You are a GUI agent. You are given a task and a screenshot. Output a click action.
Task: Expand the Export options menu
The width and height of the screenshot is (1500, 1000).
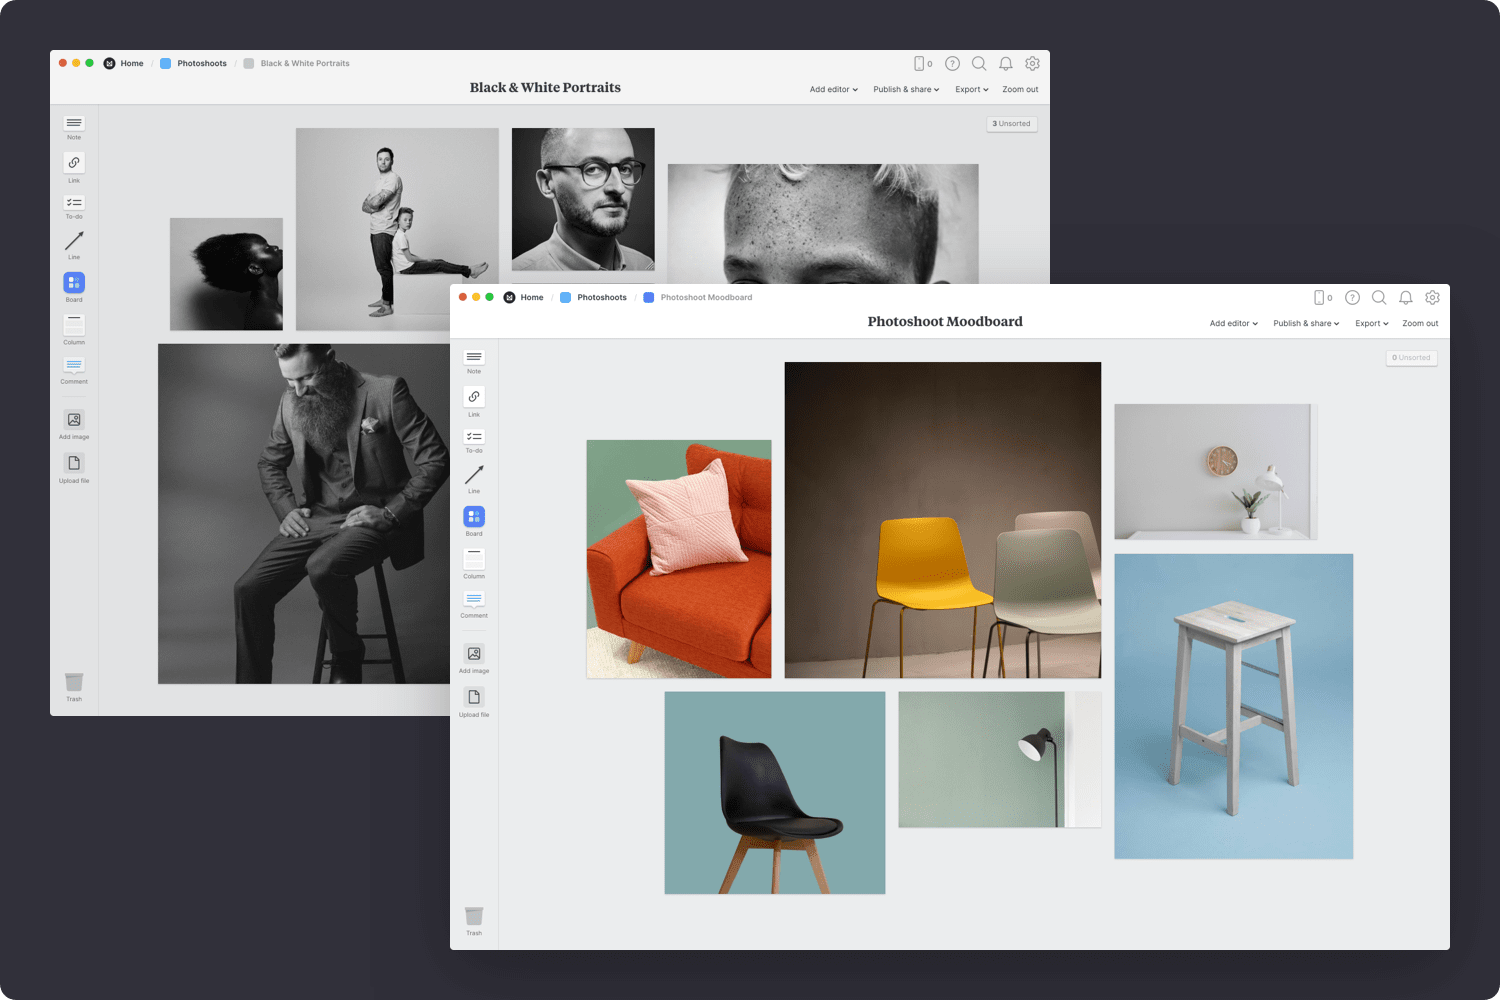1371,323
